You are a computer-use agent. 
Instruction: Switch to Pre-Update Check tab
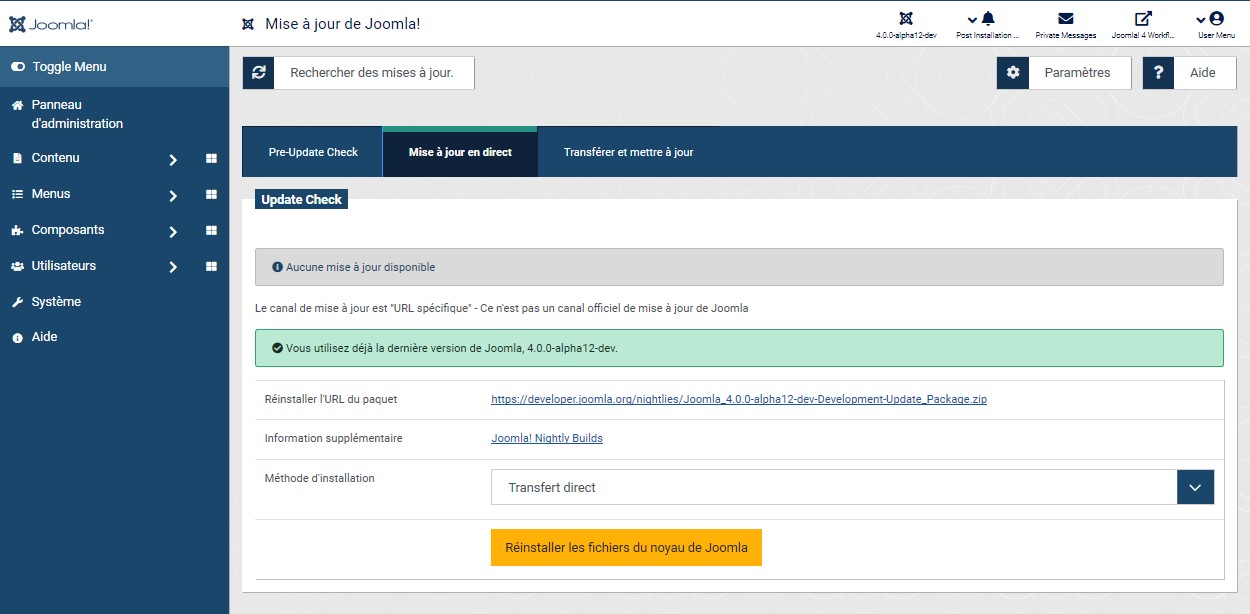click(313, 152)
